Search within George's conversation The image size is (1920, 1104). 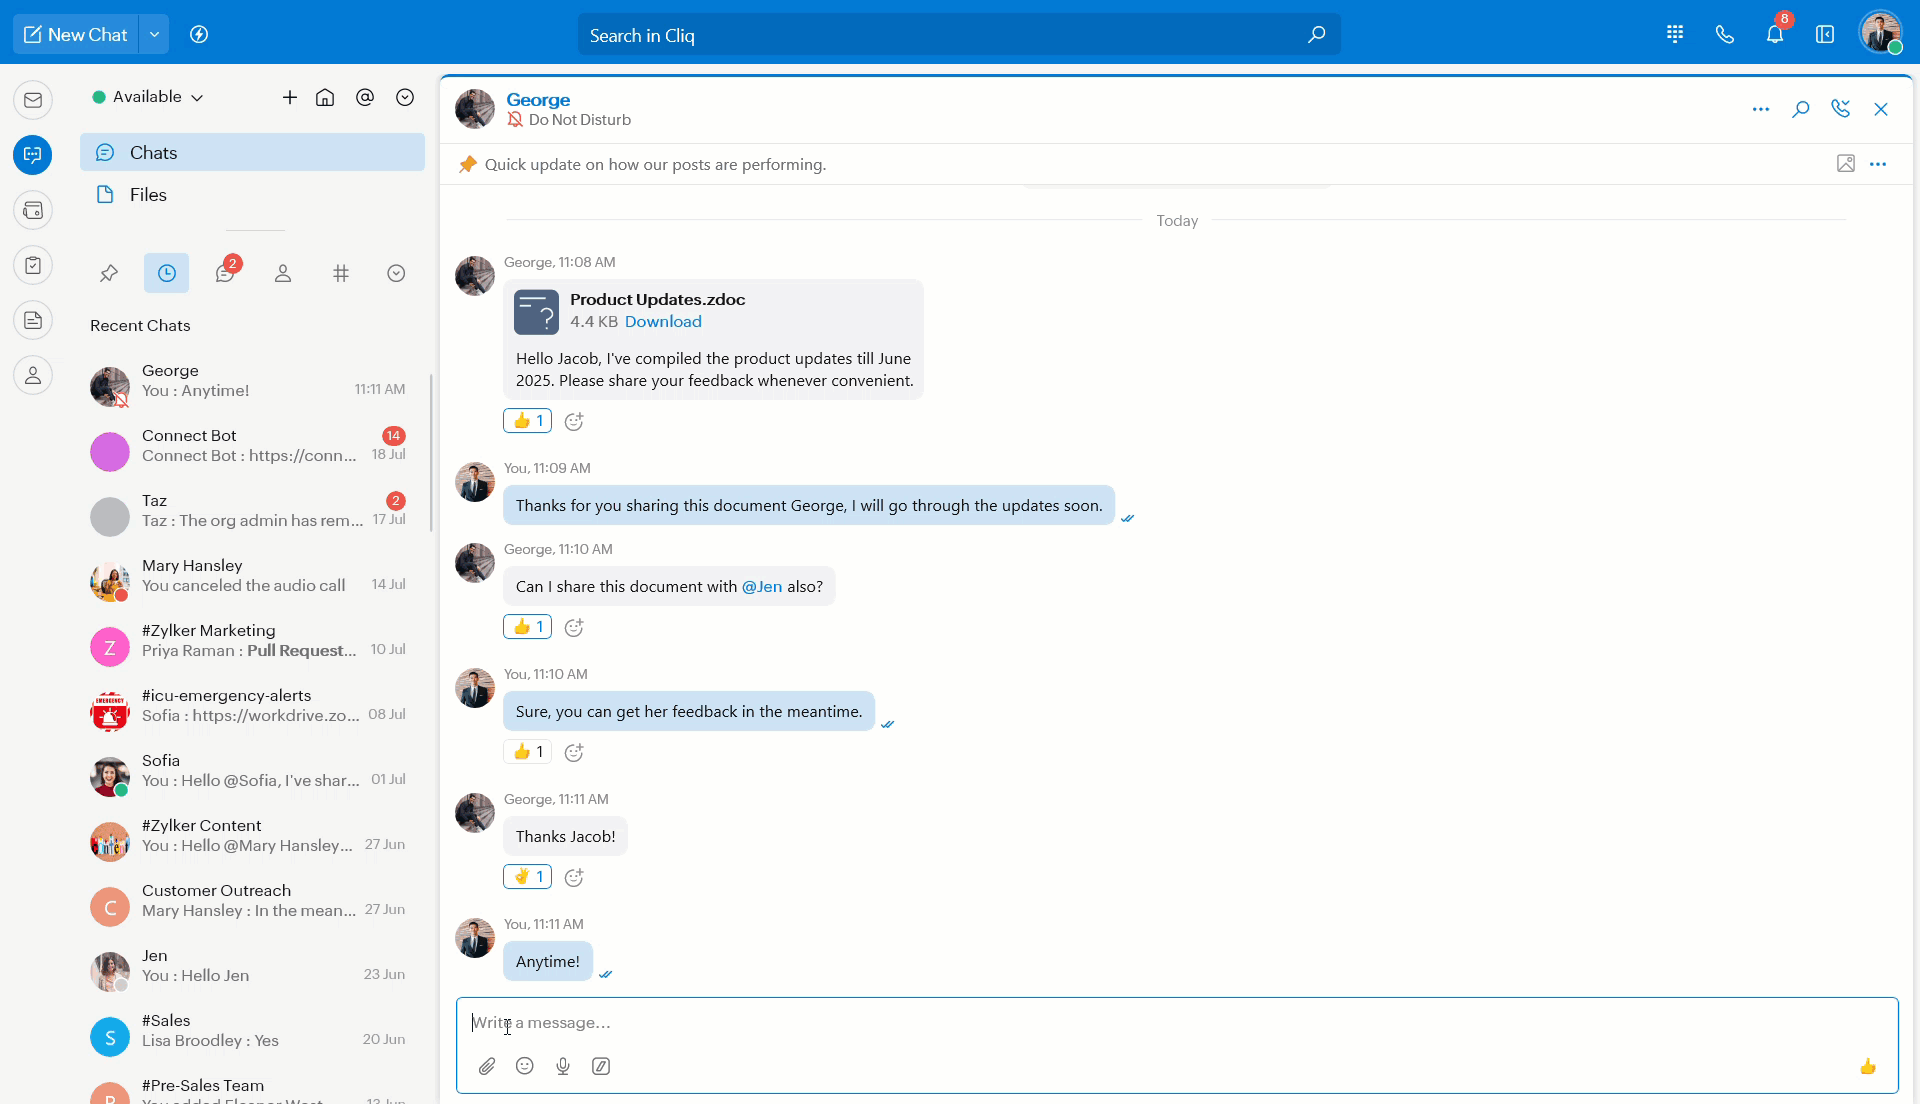point(1801,109)
